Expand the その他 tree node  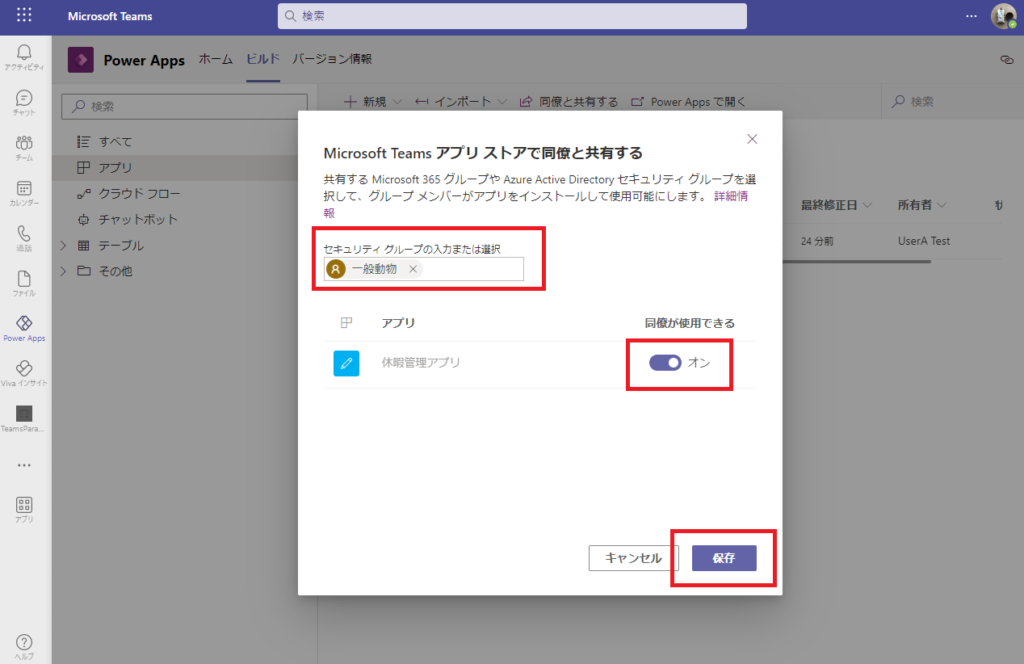63,271
